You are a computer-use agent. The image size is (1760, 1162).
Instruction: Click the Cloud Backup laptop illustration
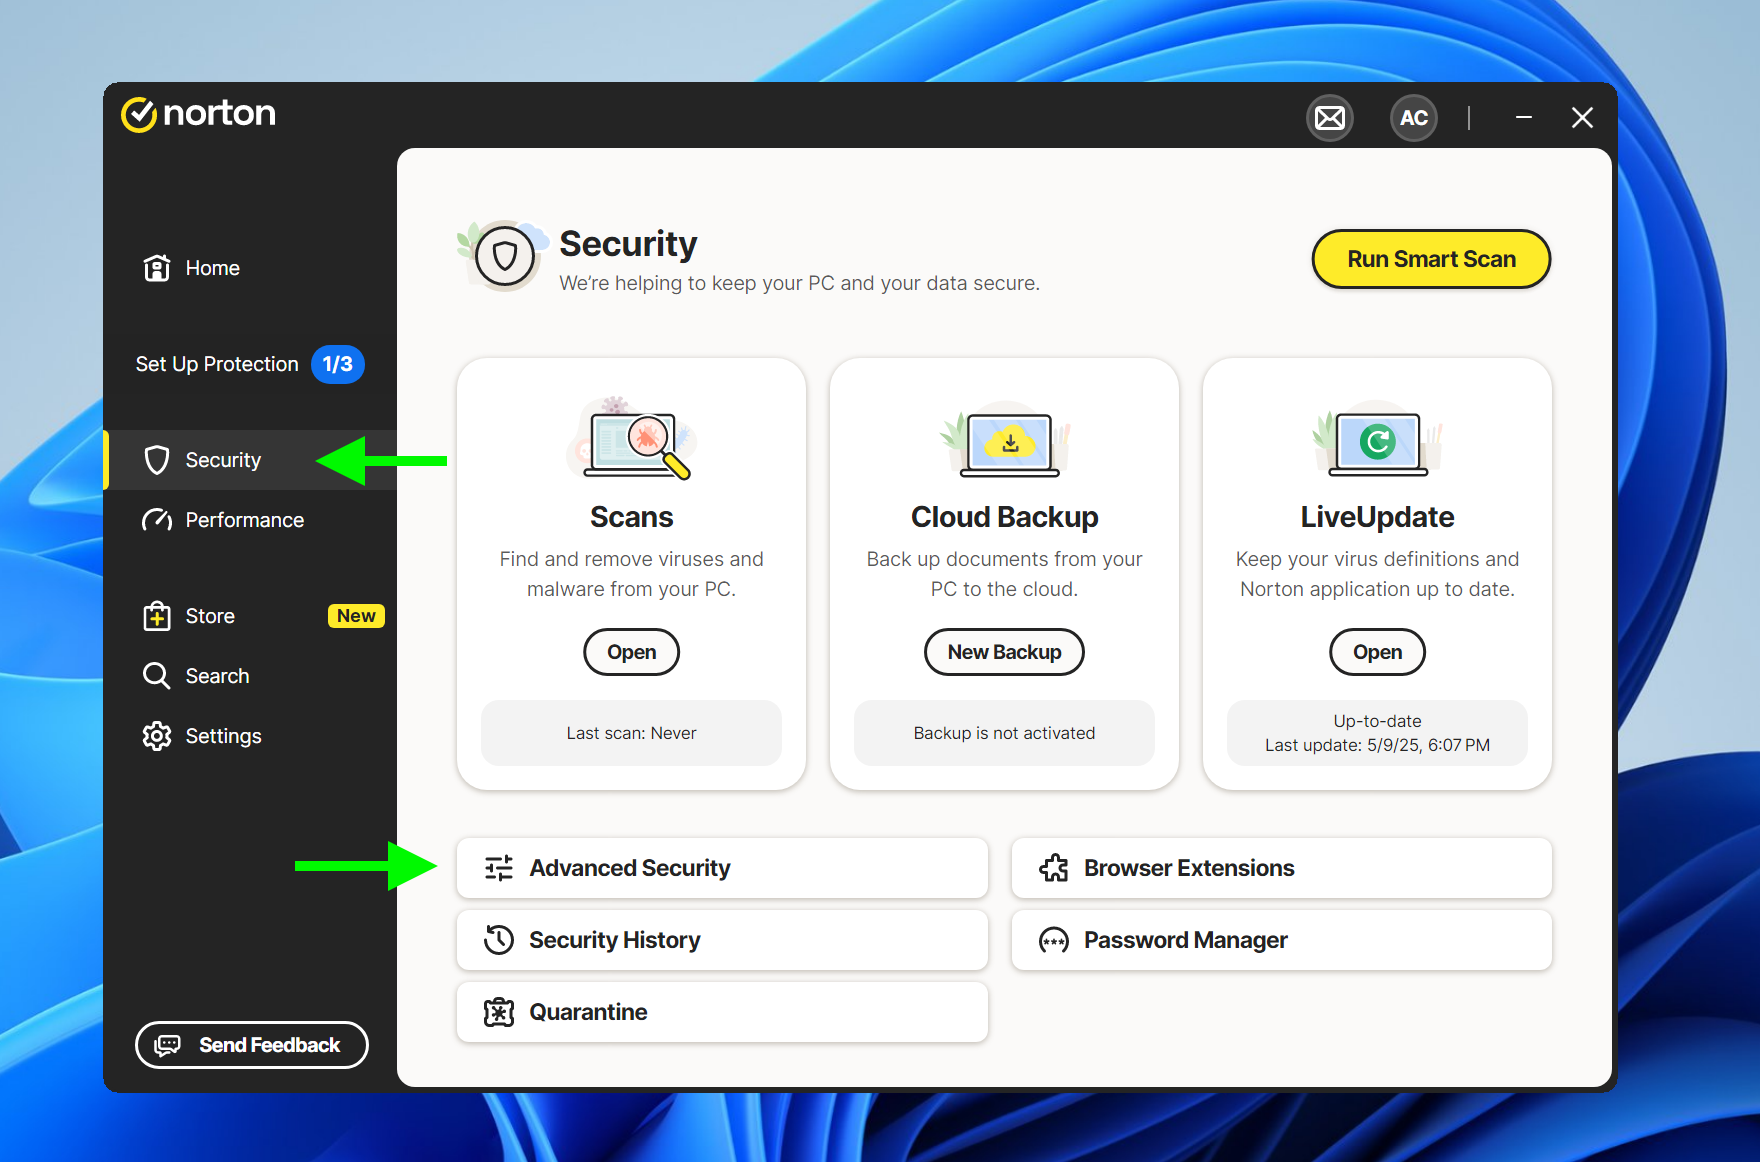point(1005,441)
